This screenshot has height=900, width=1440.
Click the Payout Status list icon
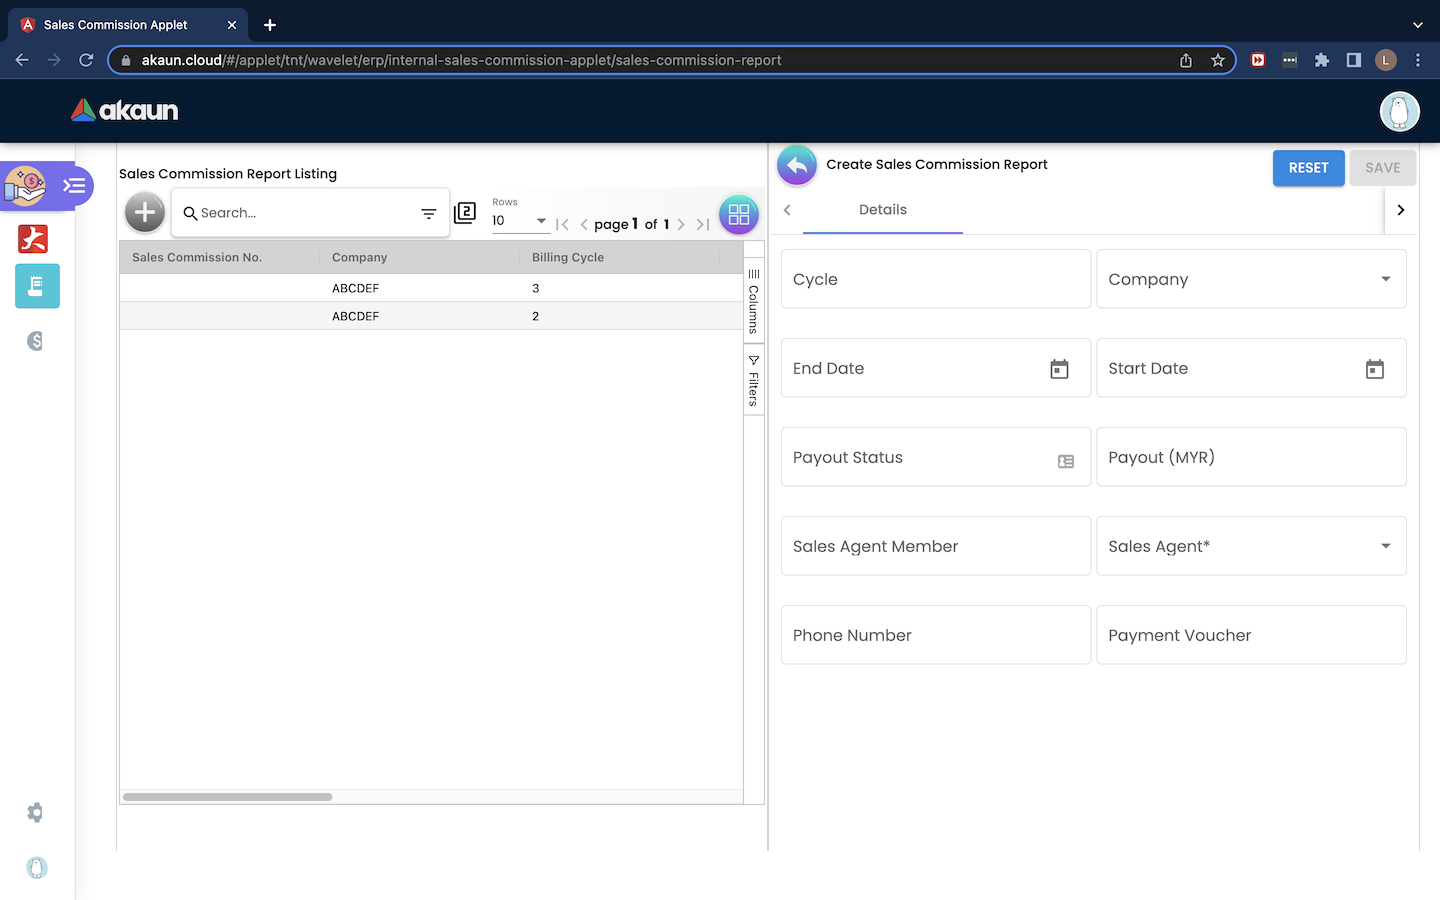pyautogui.click(x=1065, y=461)
